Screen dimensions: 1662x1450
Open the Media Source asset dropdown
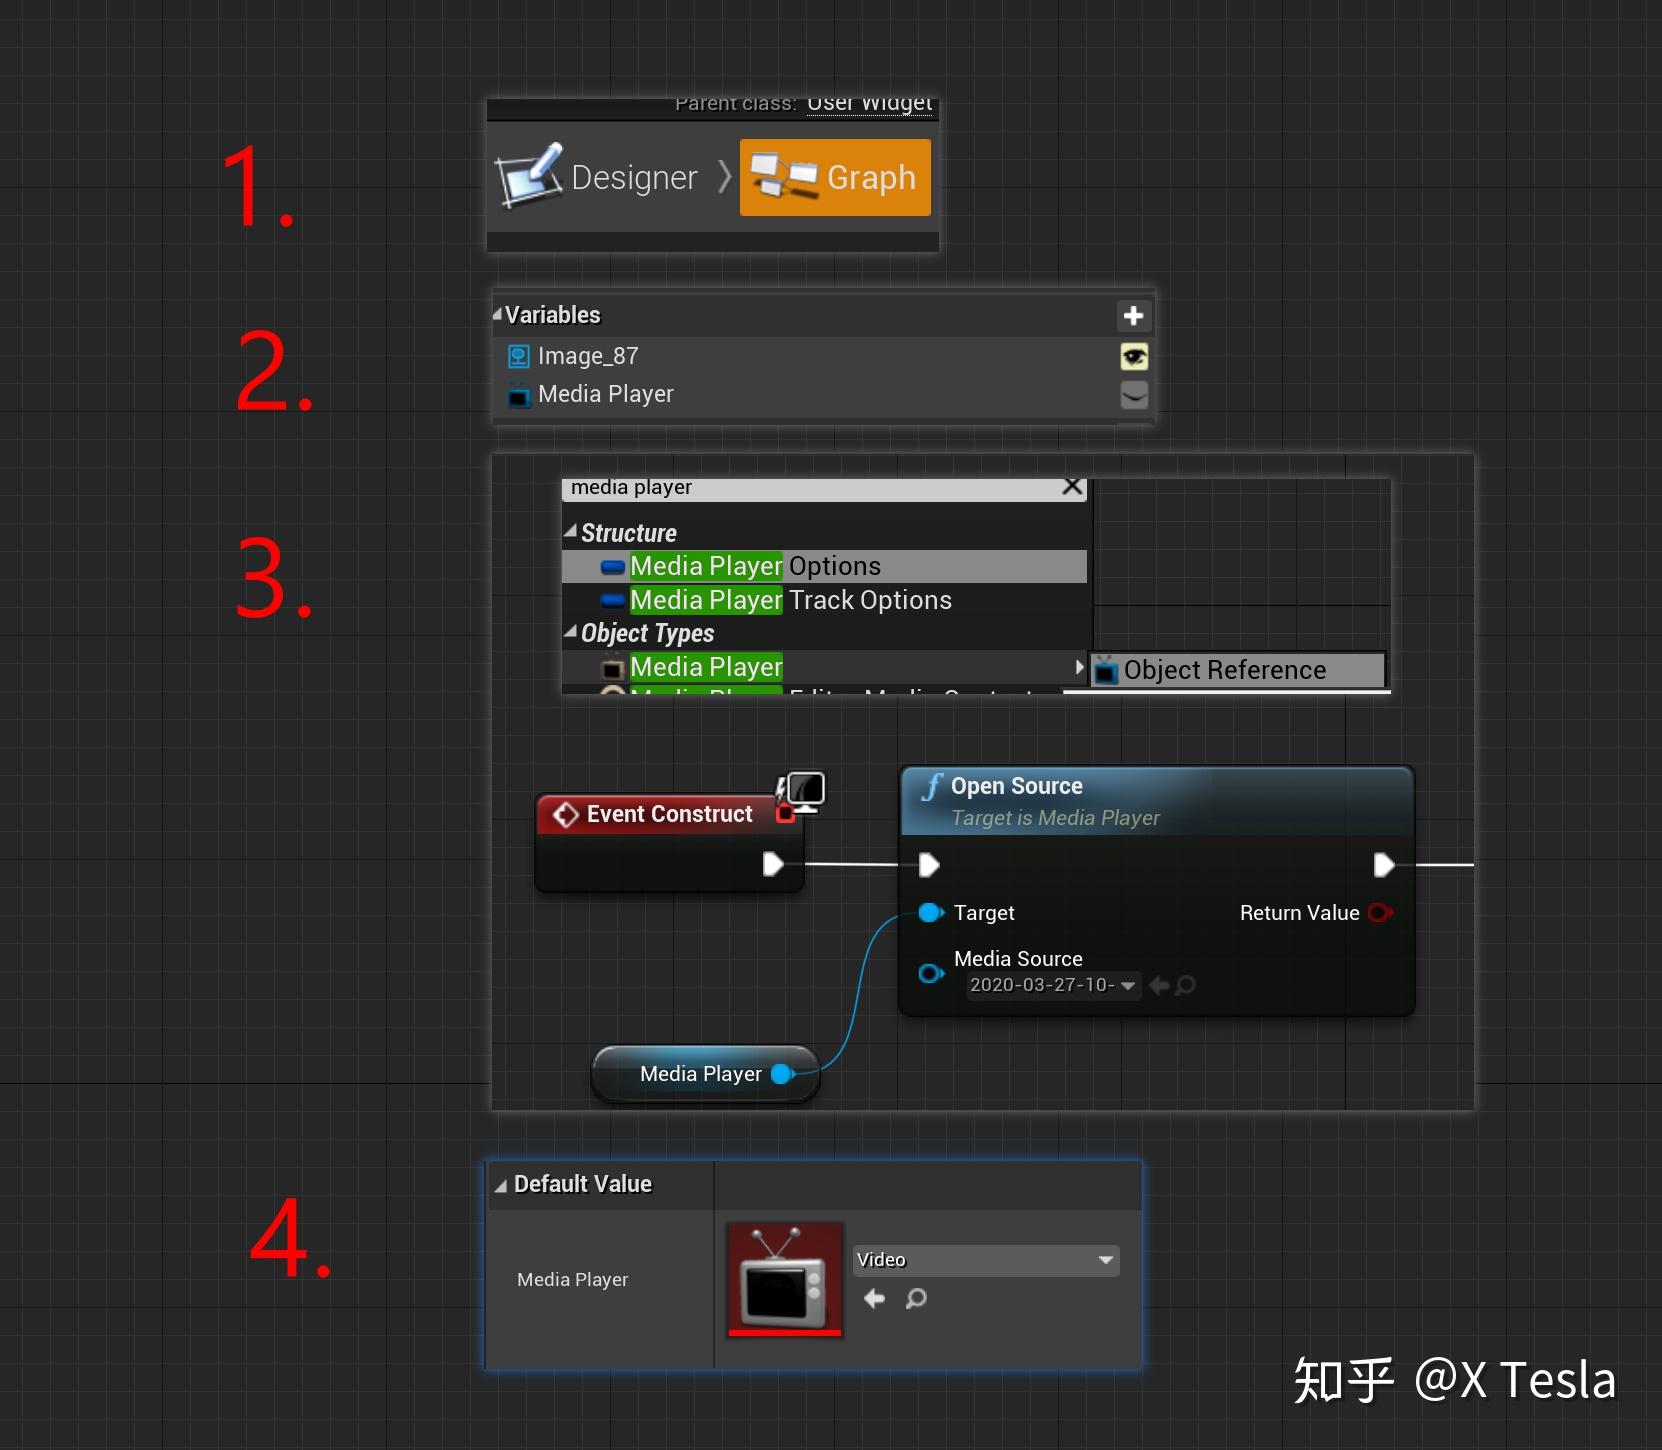coord(1128,986)
